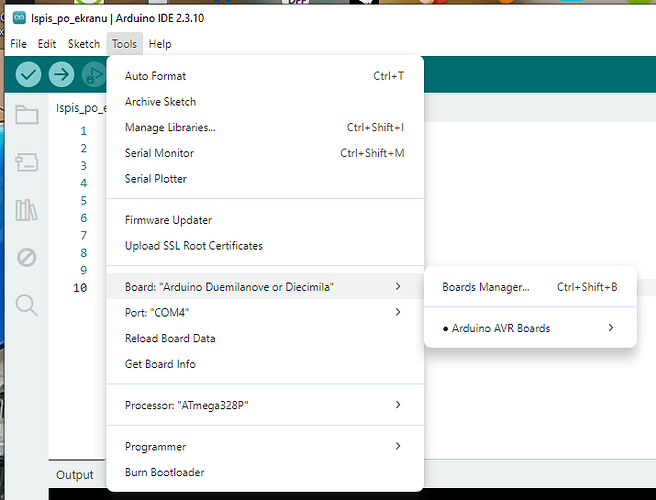
Task: Select the Ispis_po_ekranu sketch tab
Action: point(80,108)
